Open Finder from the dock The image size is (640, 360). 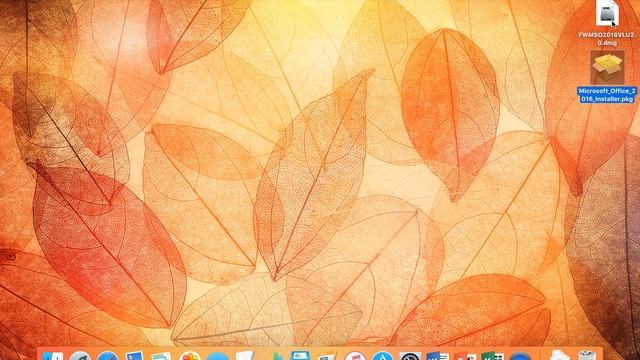[53, 355]
